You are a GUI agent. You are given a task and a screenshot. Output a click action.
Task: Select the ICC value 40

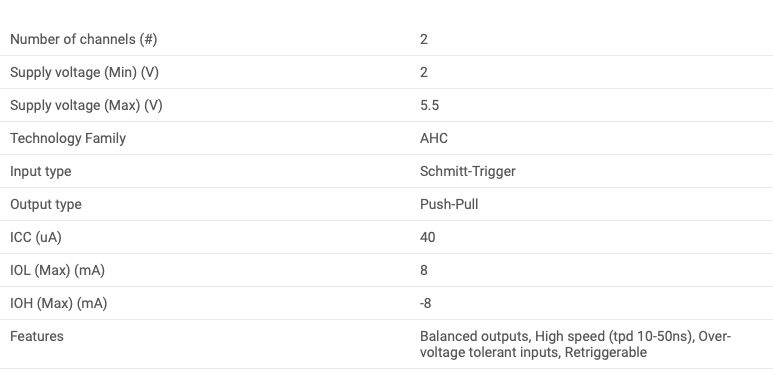tap(427, 237)
